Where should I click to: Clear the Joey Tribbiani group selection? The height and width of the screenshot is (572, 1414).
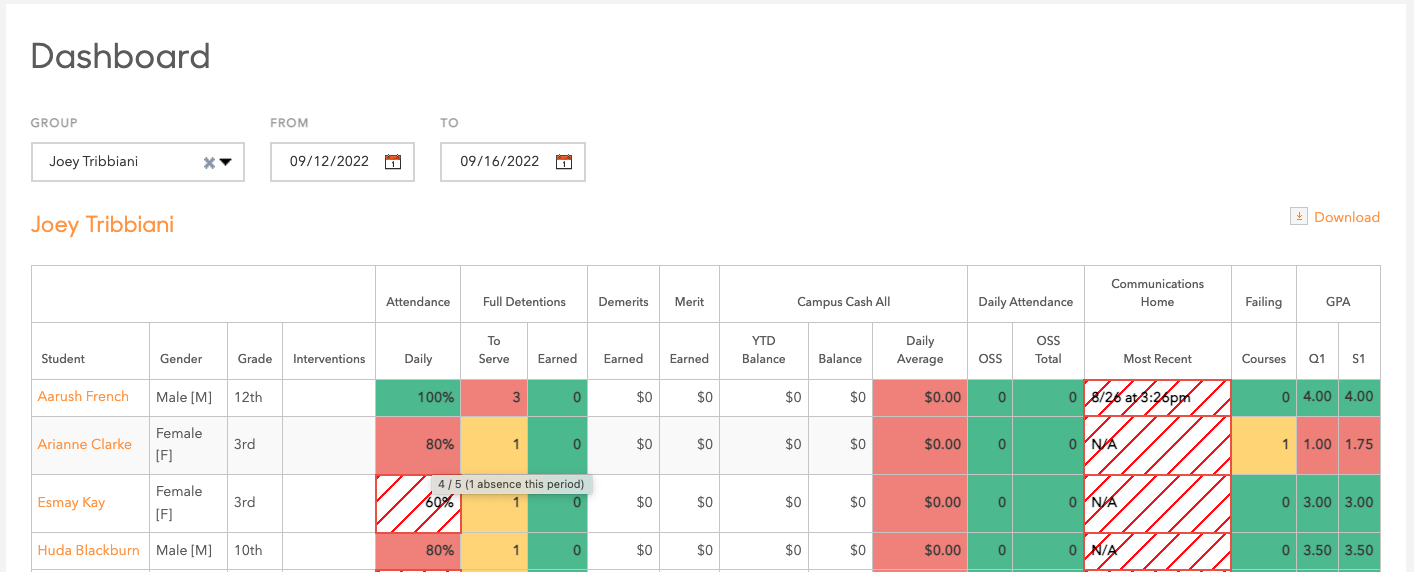pos(209,163)
